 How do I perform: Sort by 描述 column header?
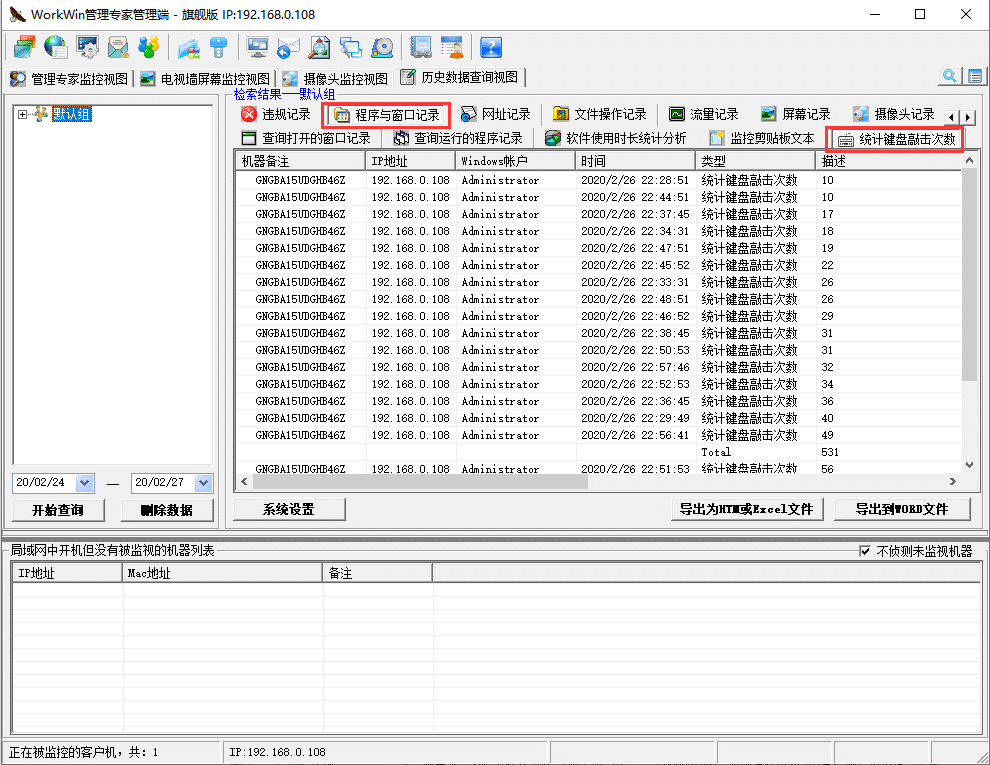pos(888,162)
